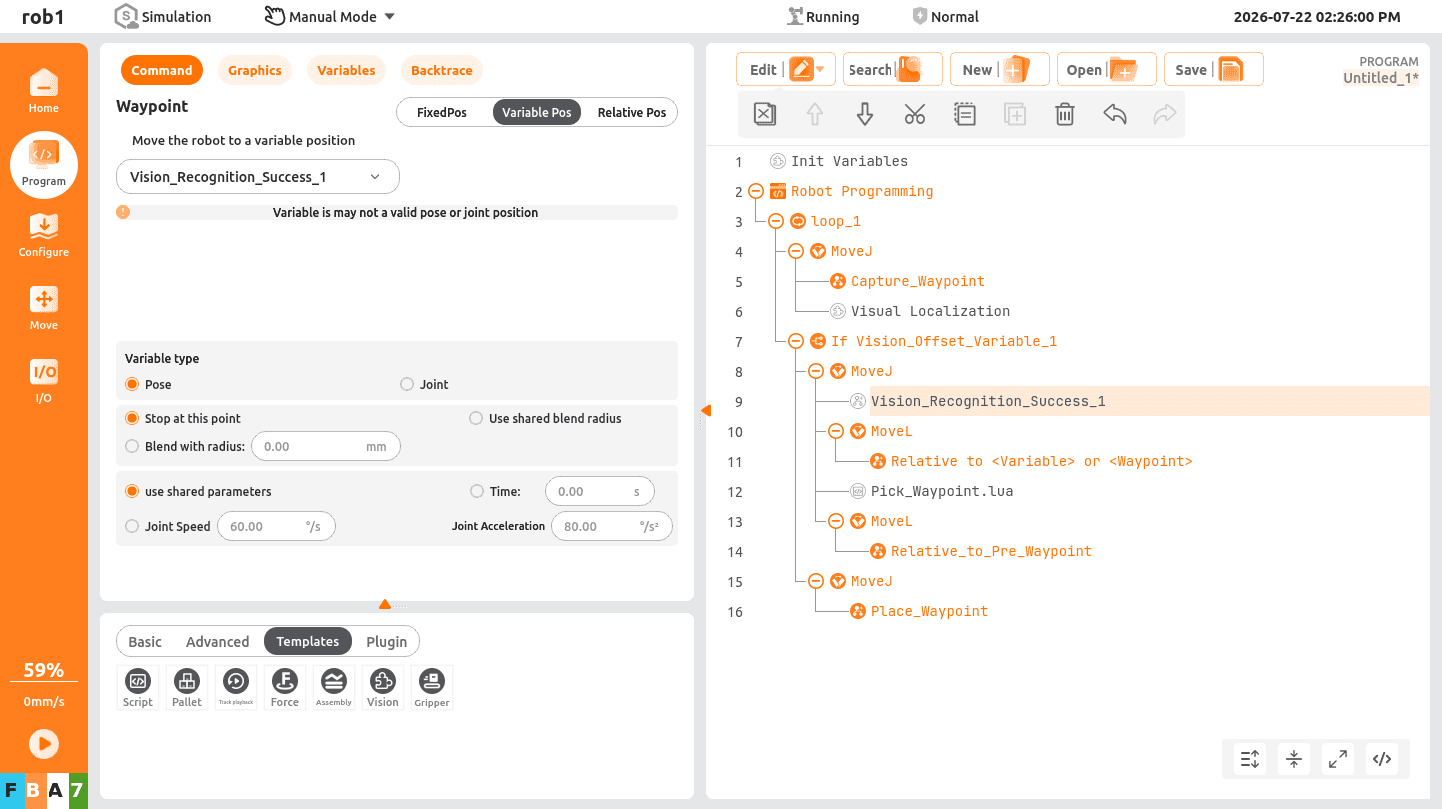The width and height of the screenshot is (1442, 809).
Task: Insert the Vision template icon
Action: (x=383, y=688)
